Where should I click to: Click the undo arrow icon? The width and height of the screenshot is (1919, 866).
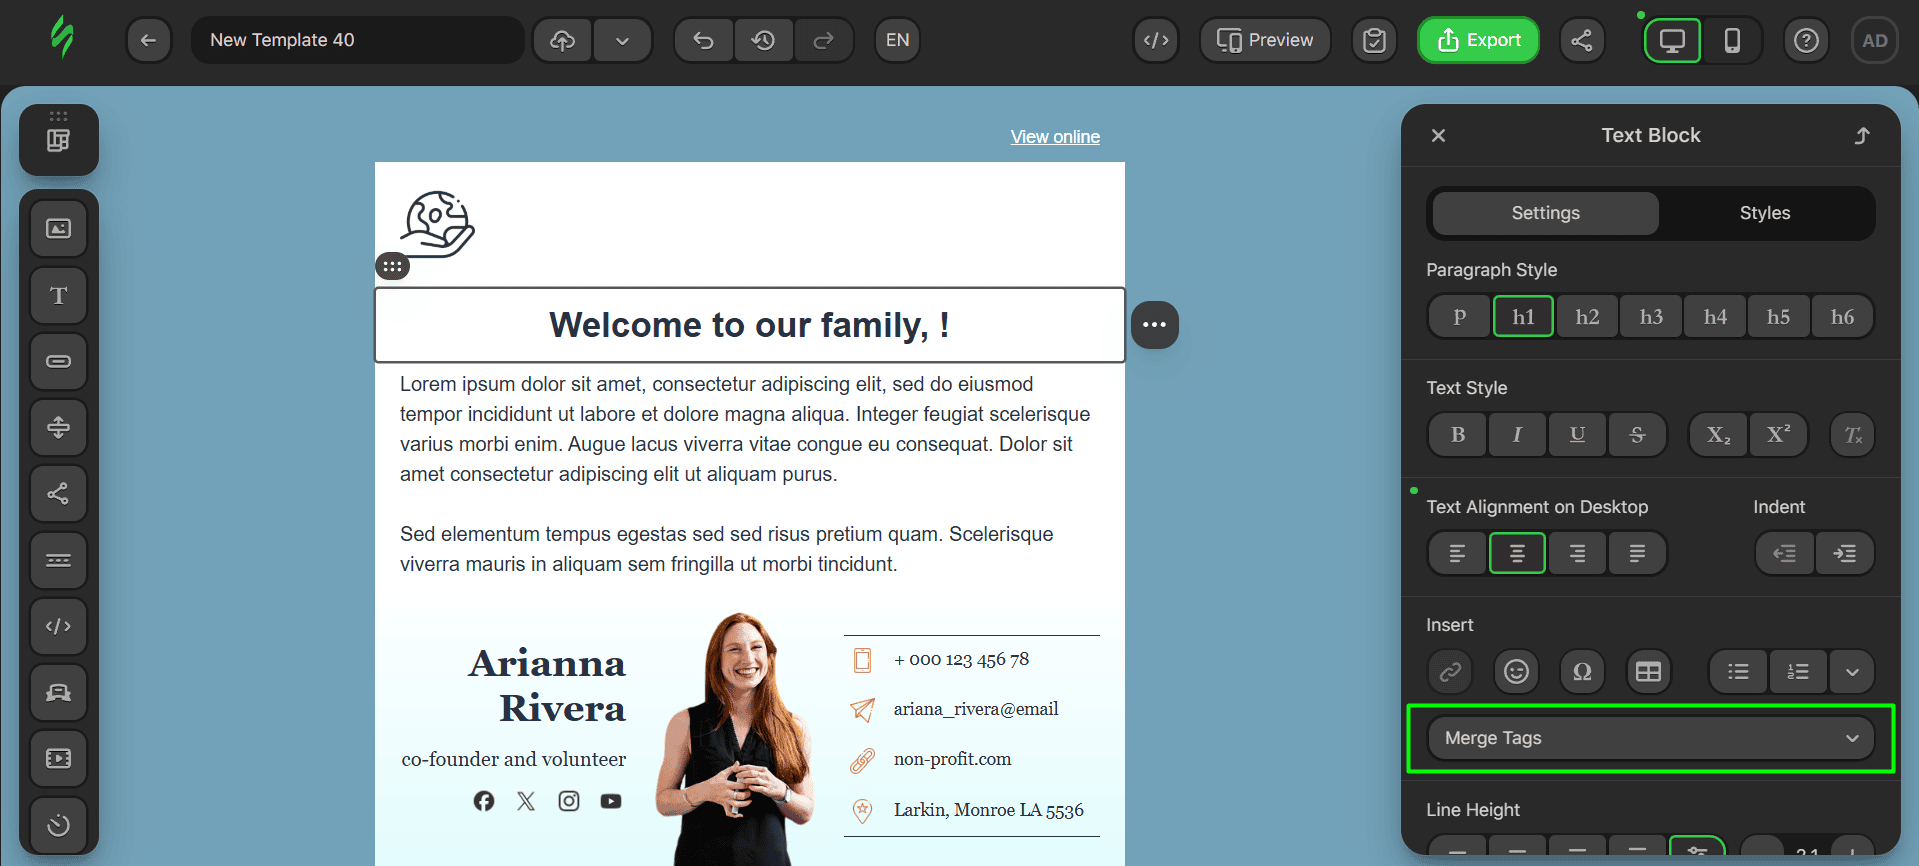click(x=704, y=40)
